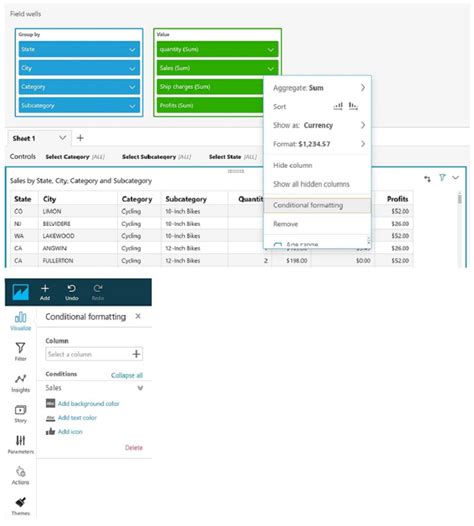Image resolution: width=474 pixels, height=526 pixels.
Task: Click the Collapse all link
Action: 127,375
